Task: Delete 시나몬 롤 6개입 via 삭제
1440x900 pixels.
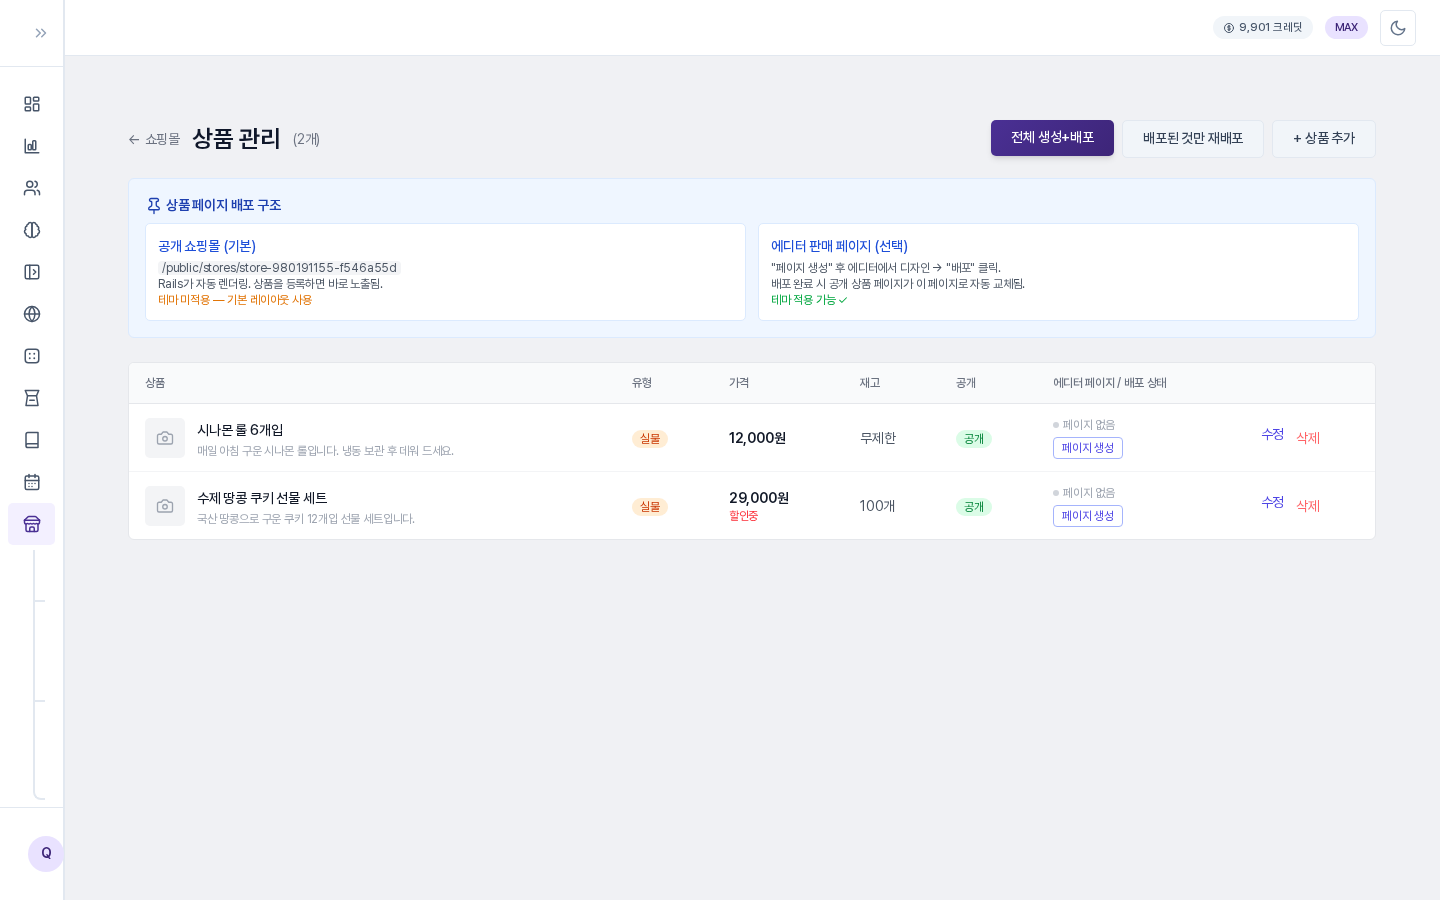Action: click(1308, 438)
